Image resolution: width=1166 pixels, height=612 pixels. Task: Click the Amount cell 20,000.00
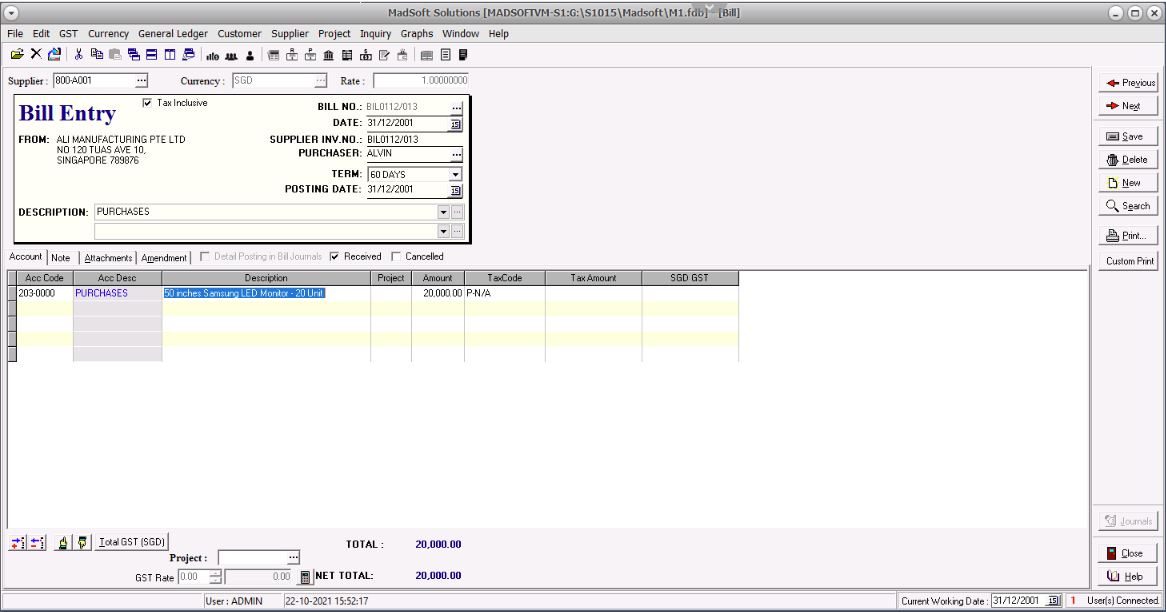click(438, 293)
